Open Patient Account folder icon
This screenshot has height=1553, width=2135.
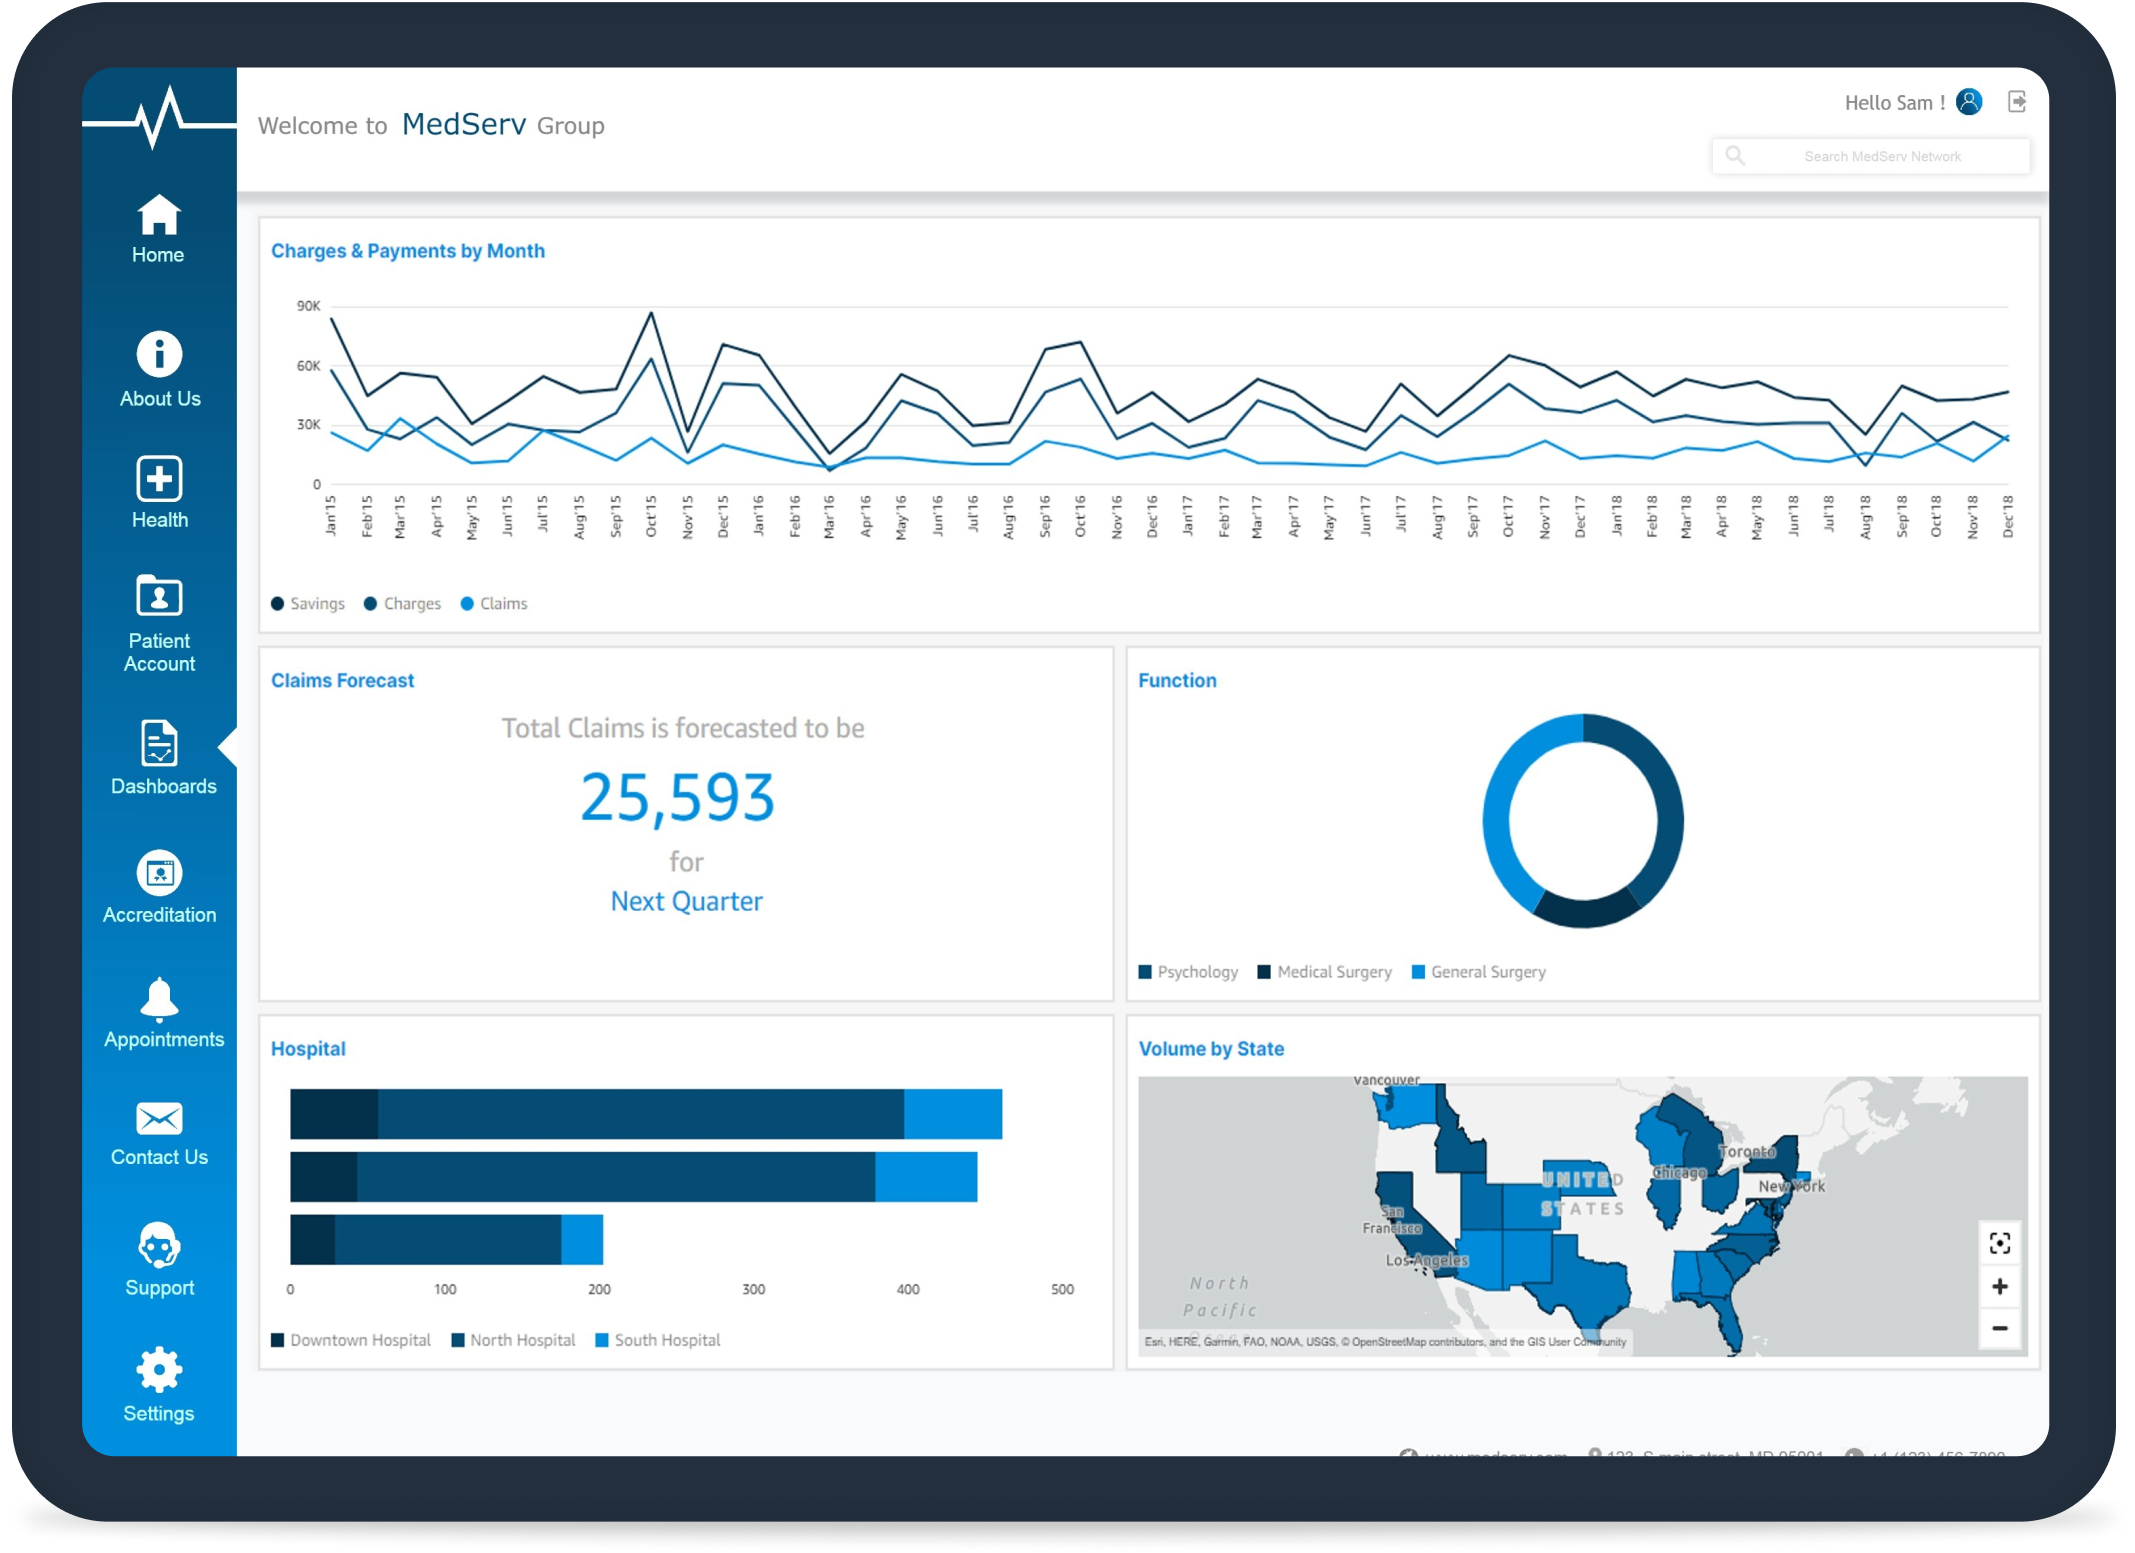[x=159, y=597]
